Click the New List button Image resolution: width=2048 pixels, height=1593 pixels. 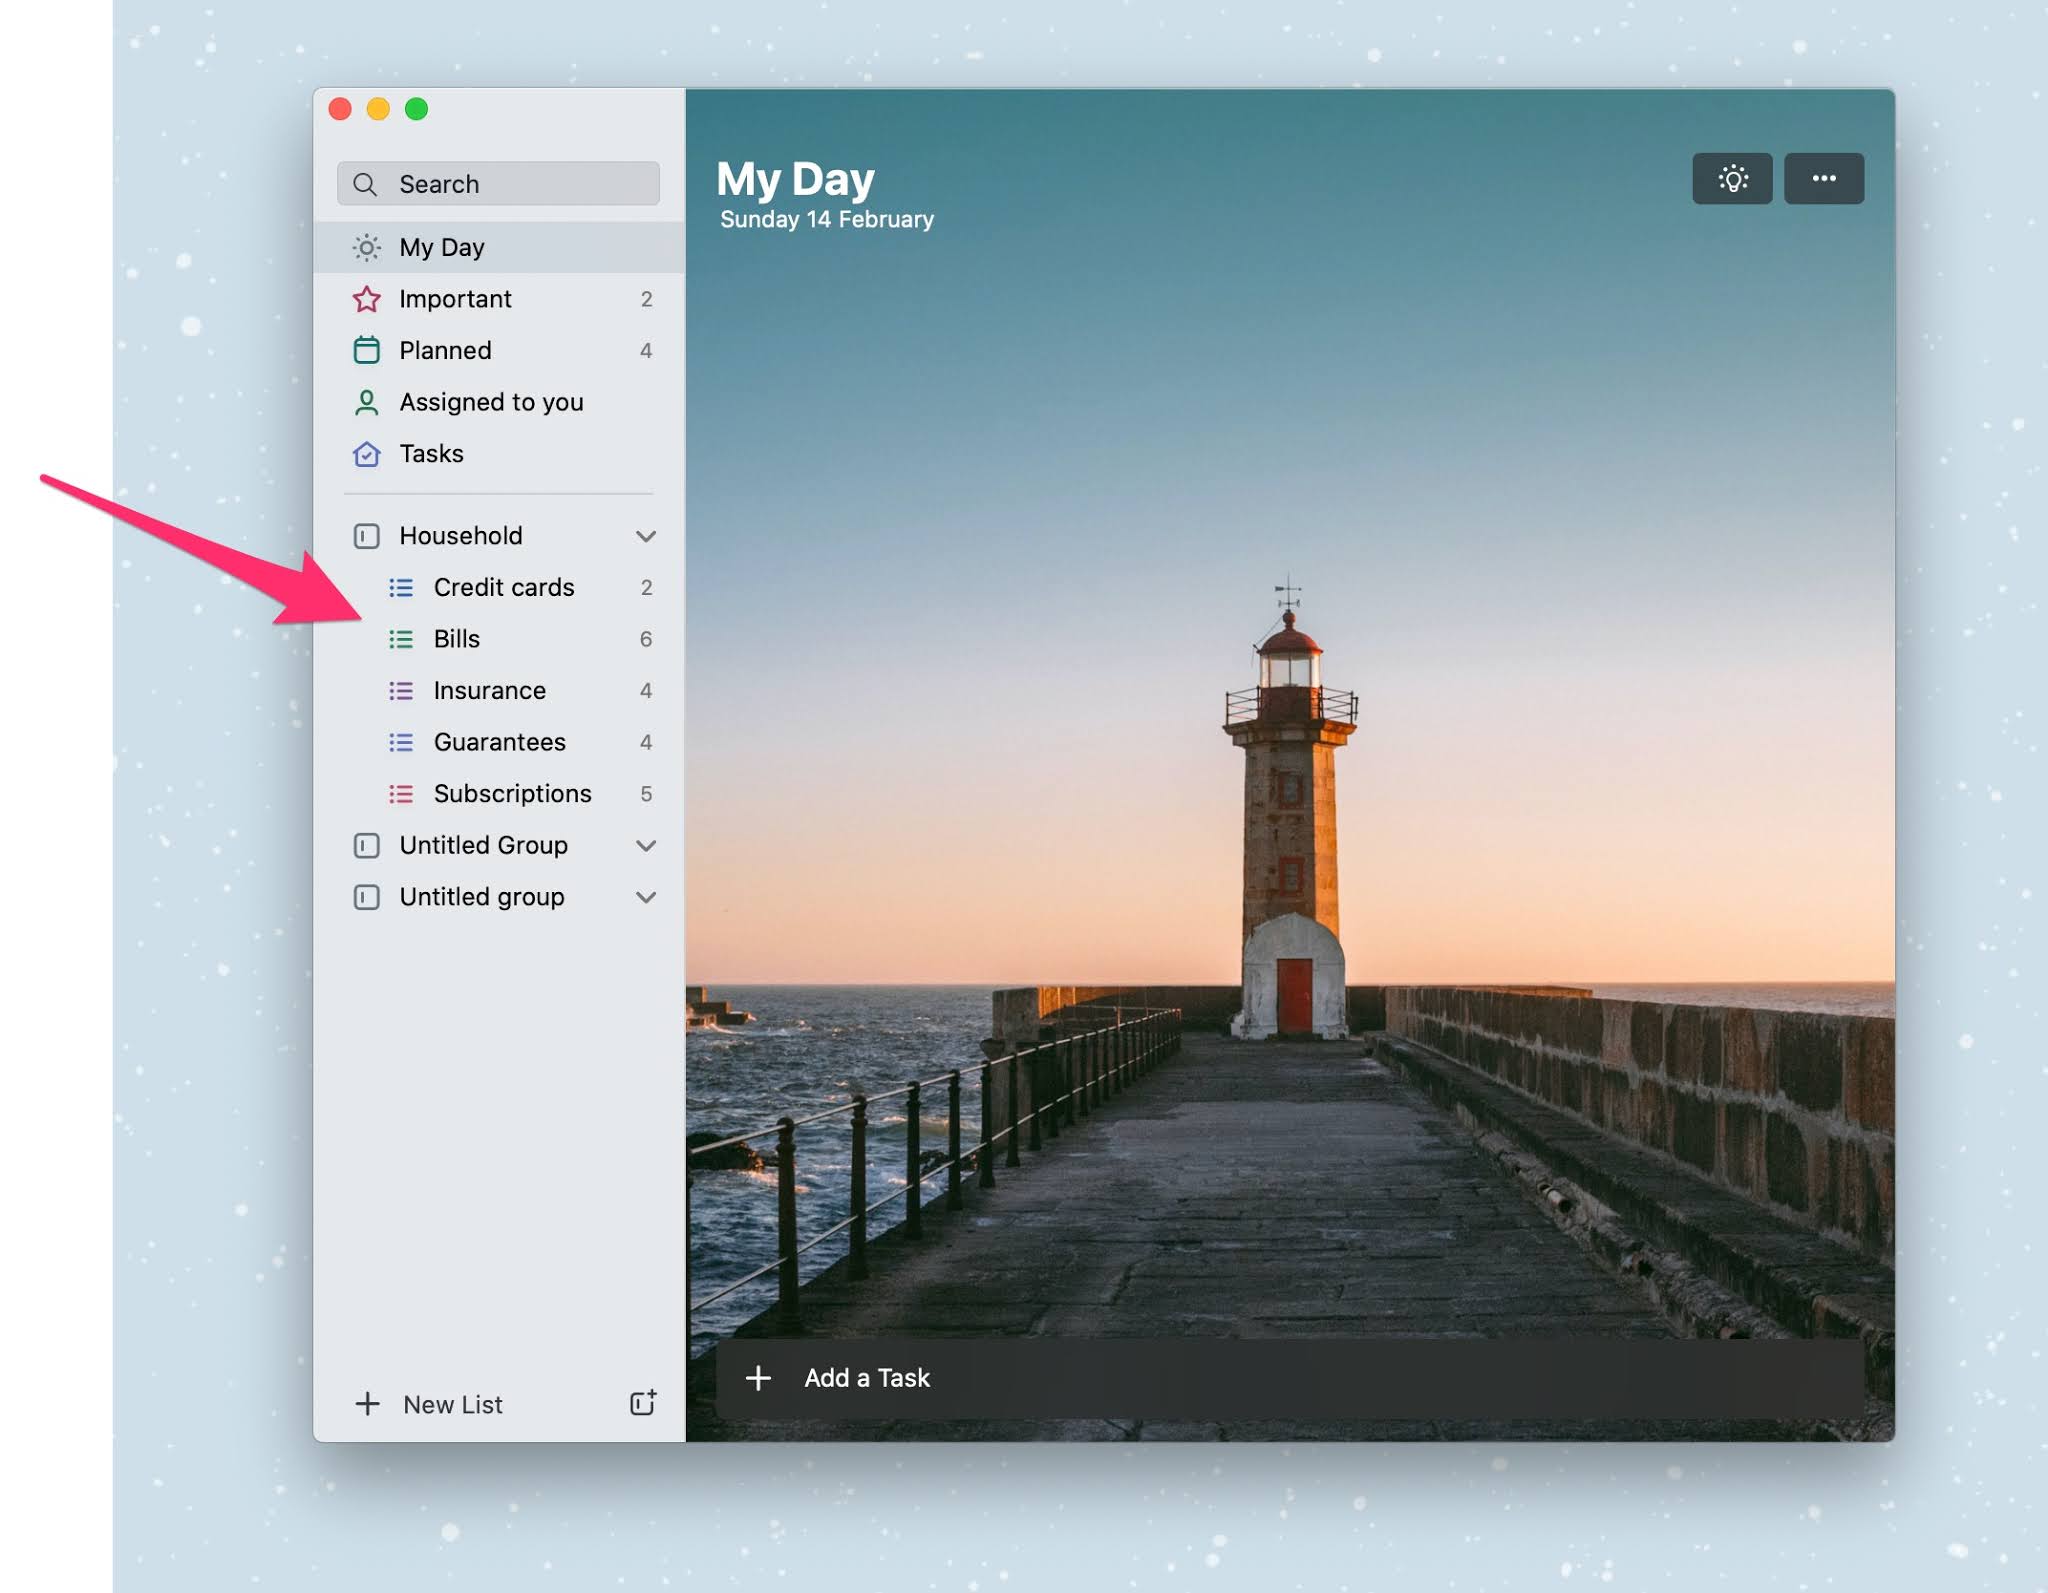pos(452,1404)
